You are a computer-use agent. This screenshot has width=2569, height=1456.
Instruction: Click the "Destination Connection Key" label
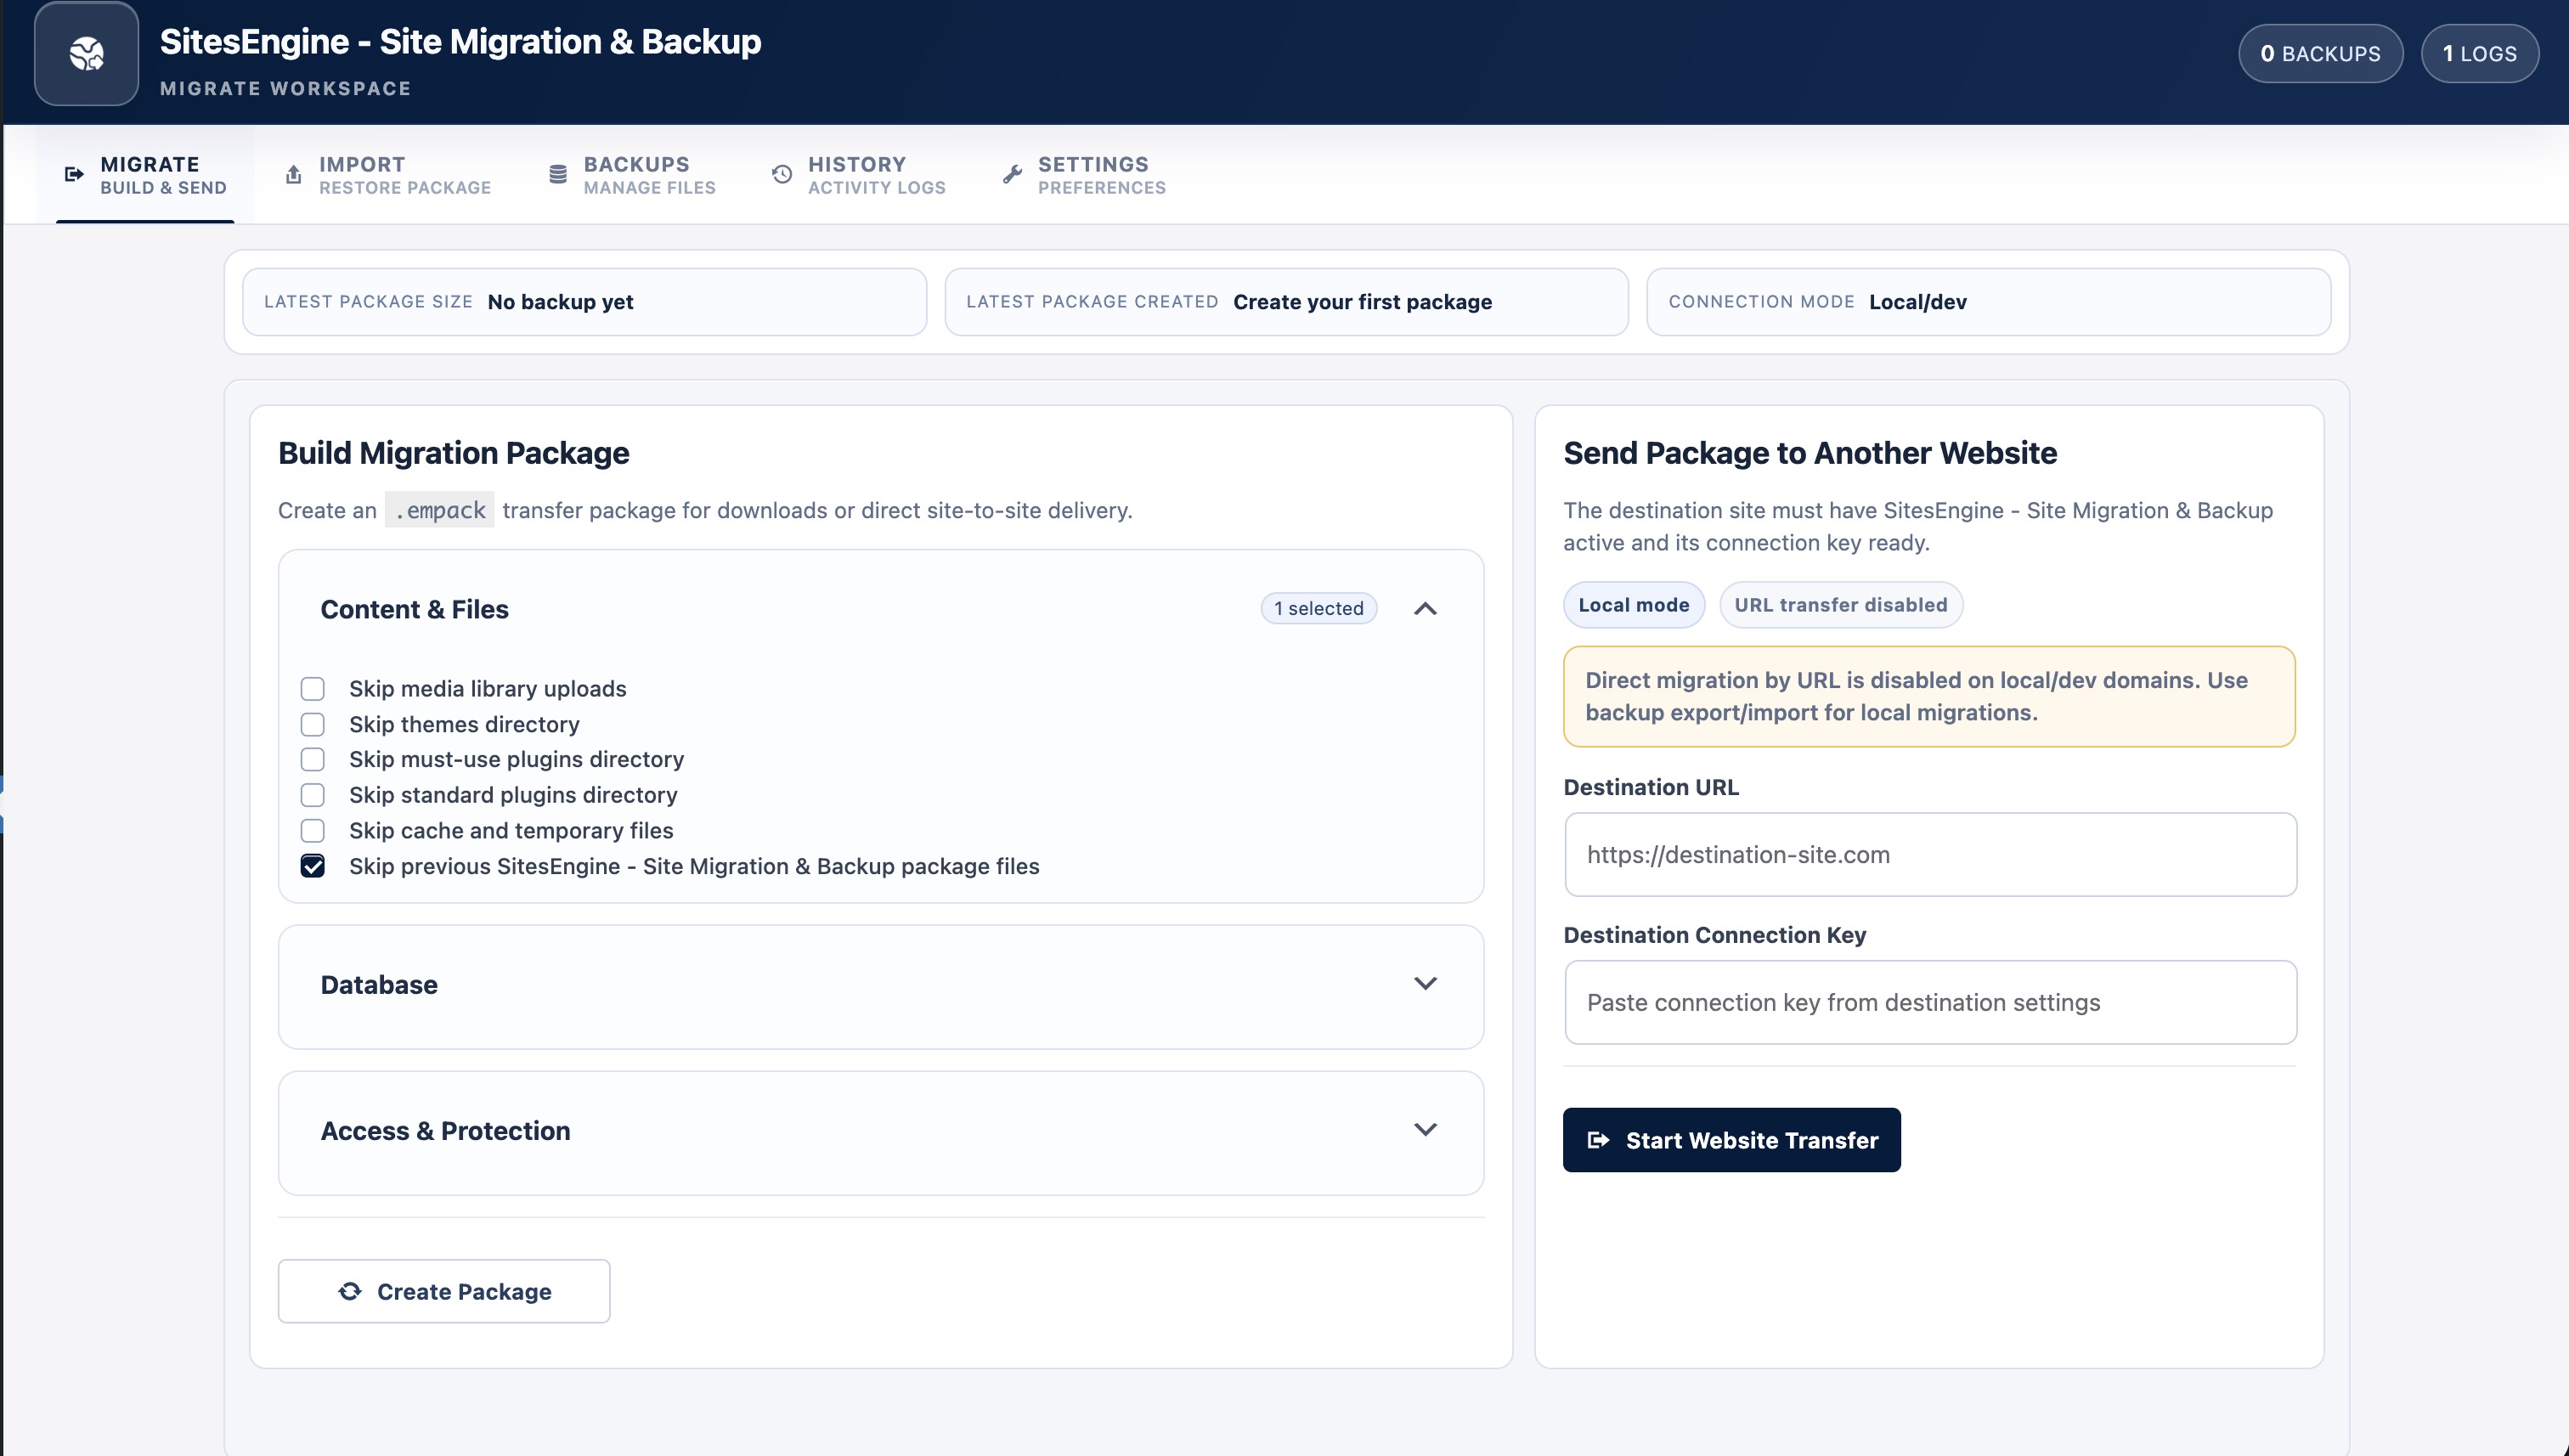[1714, 935]
